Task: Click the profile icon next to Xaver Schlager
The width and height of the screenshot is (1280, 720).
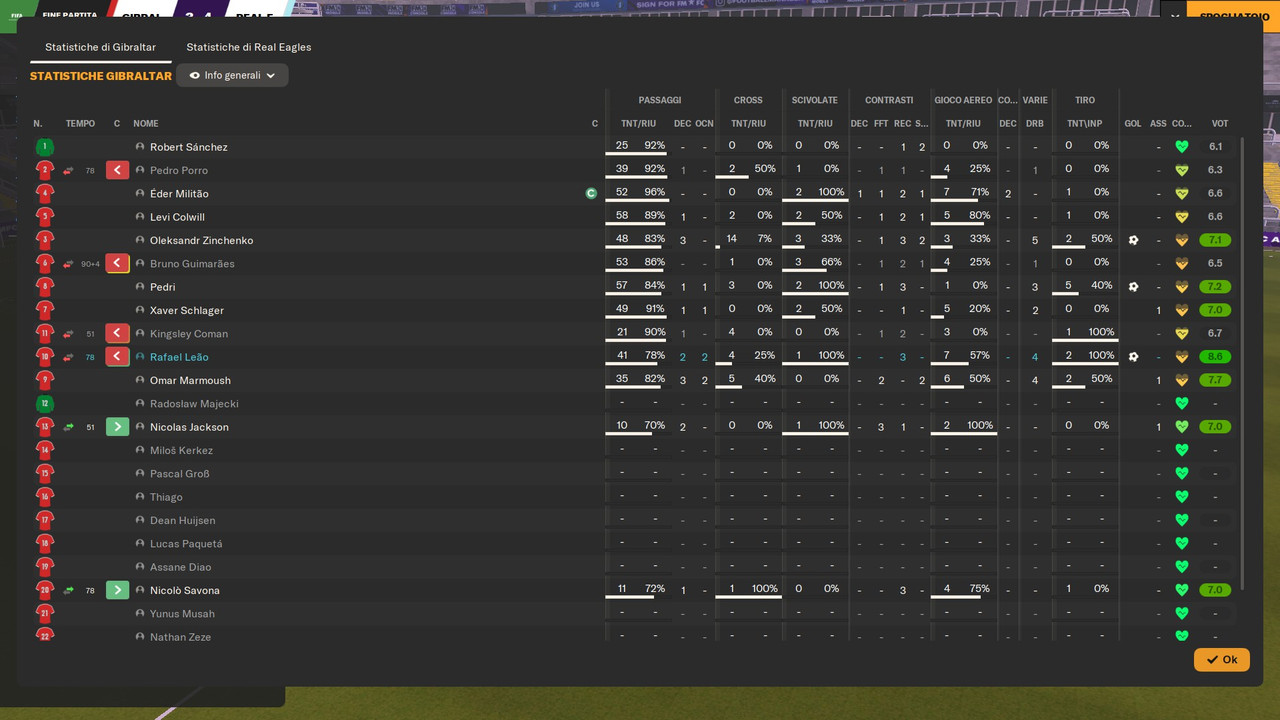Action: [x=141, y=311]
